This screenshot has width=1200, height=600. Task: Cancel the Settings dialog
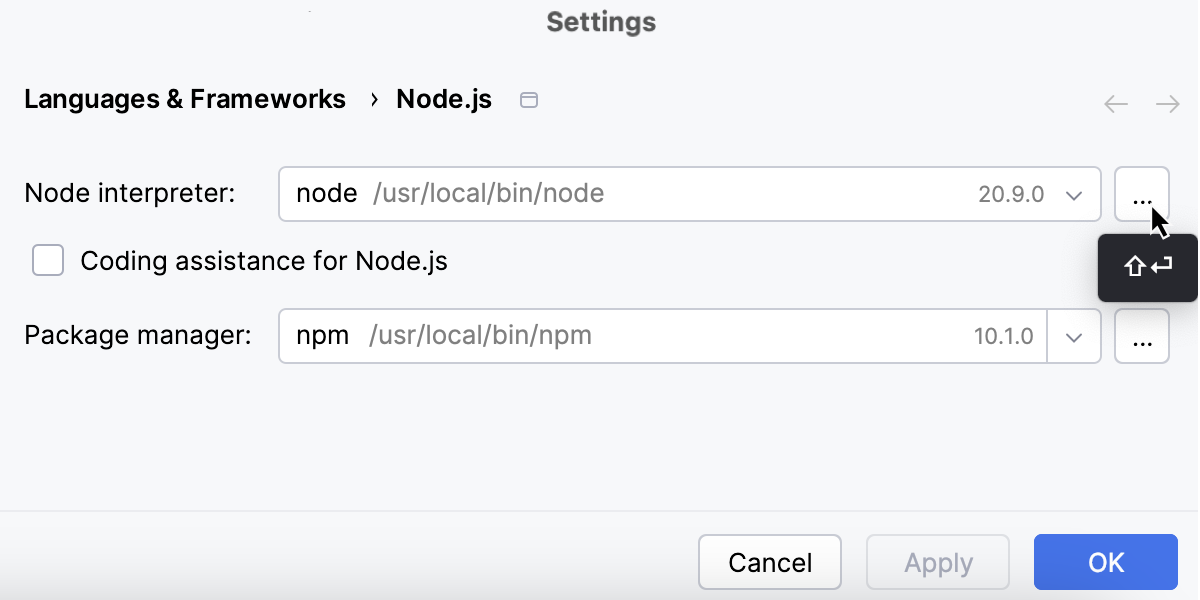[769, 562]
